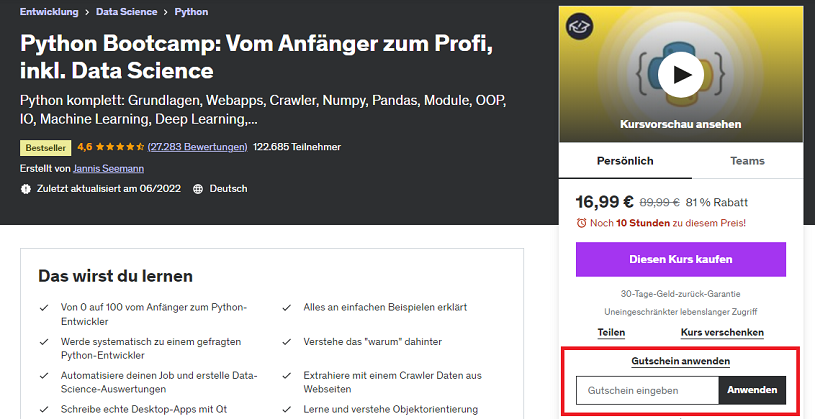Viewport: 815px width, 419px height.
Task: Click the Anwenden coupon button
Action: tap(752, 390)
